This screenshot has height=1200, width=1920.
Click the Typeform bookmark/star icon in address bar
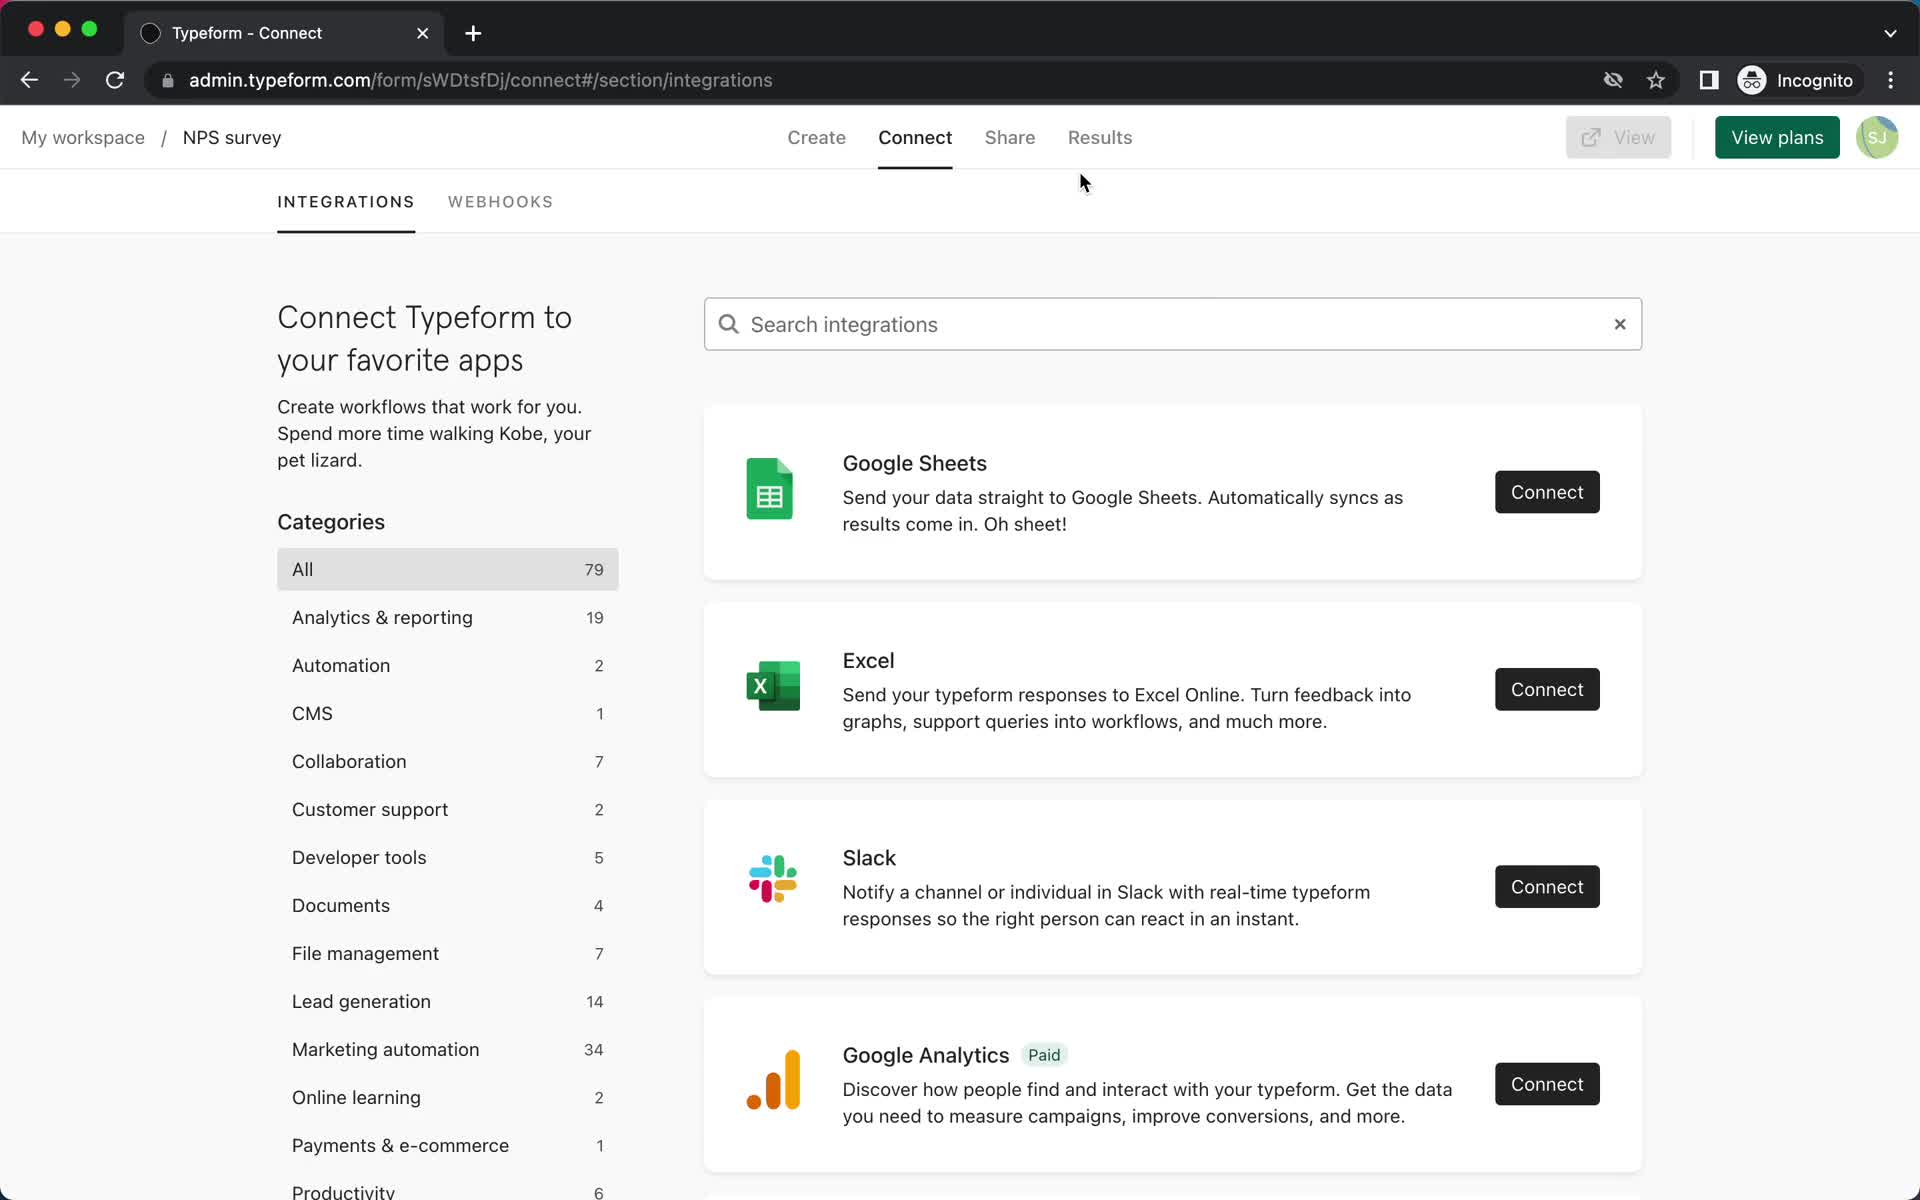(x=1655, y=80)
